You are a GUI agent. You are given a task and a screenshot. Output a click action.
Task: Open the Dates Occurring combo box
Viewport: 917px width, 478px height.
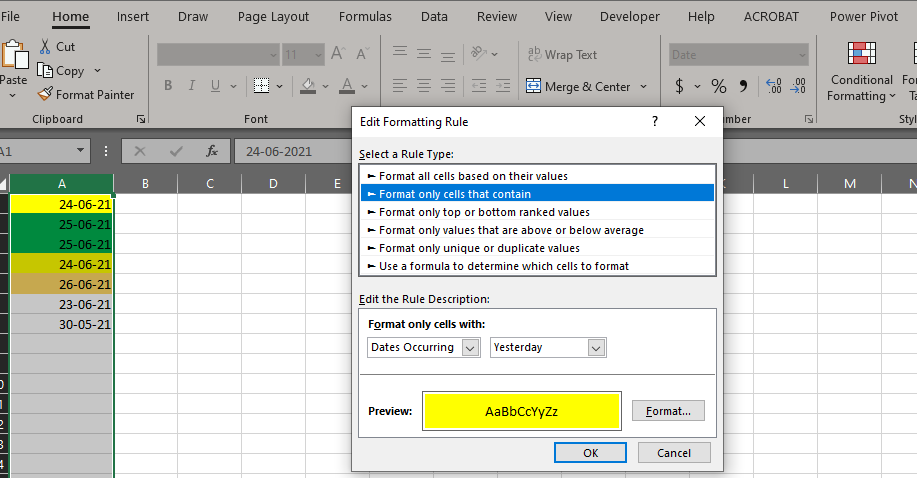click(x=424, y=348)
